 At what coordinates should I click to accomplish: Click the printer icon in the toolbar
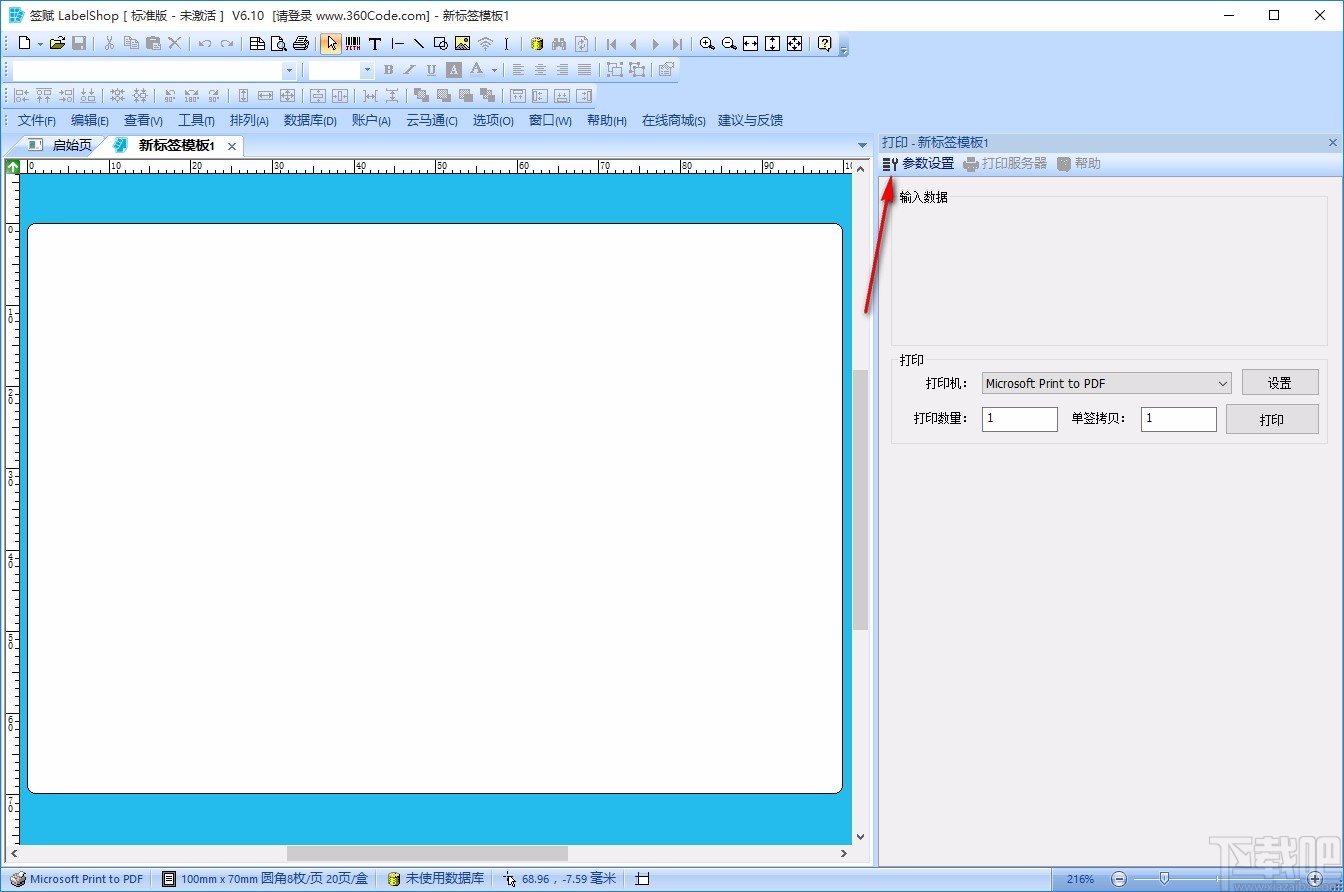pyautogui.click(x=300, y=44)
